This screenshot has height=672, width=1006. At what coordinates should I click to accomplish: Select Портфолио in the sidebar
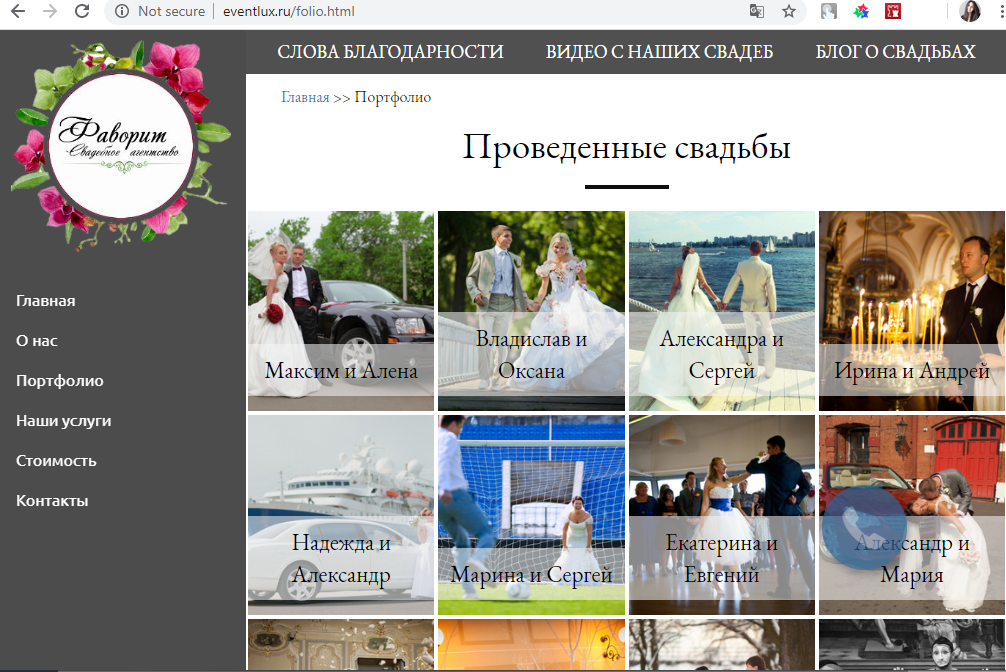pos(60,381)
